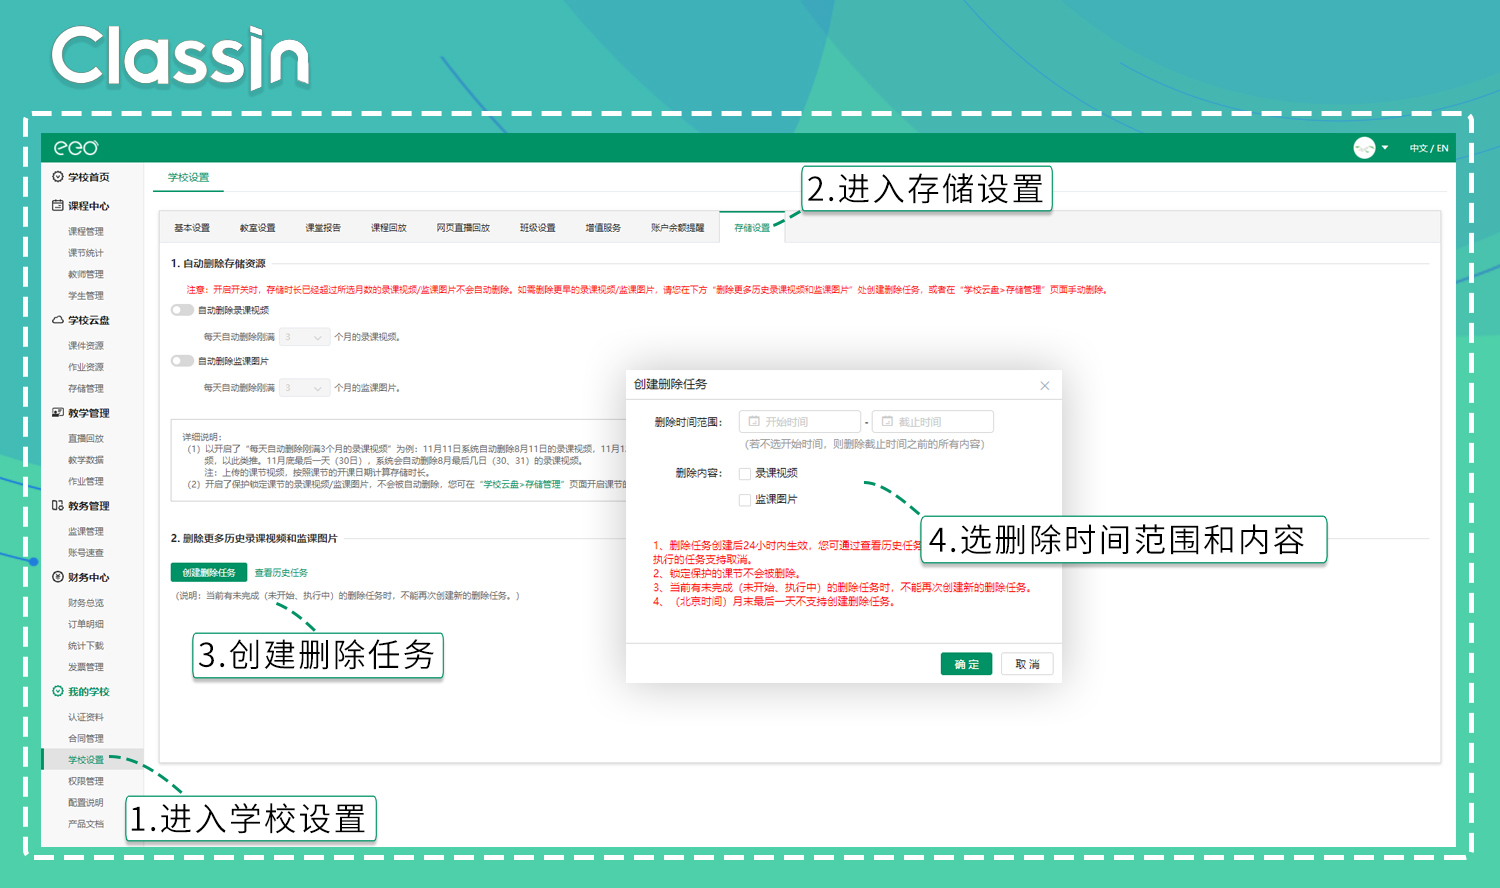Open 发票管理 in sidebar
Viewport: 1500px width, 888px height.
point(86,667)
